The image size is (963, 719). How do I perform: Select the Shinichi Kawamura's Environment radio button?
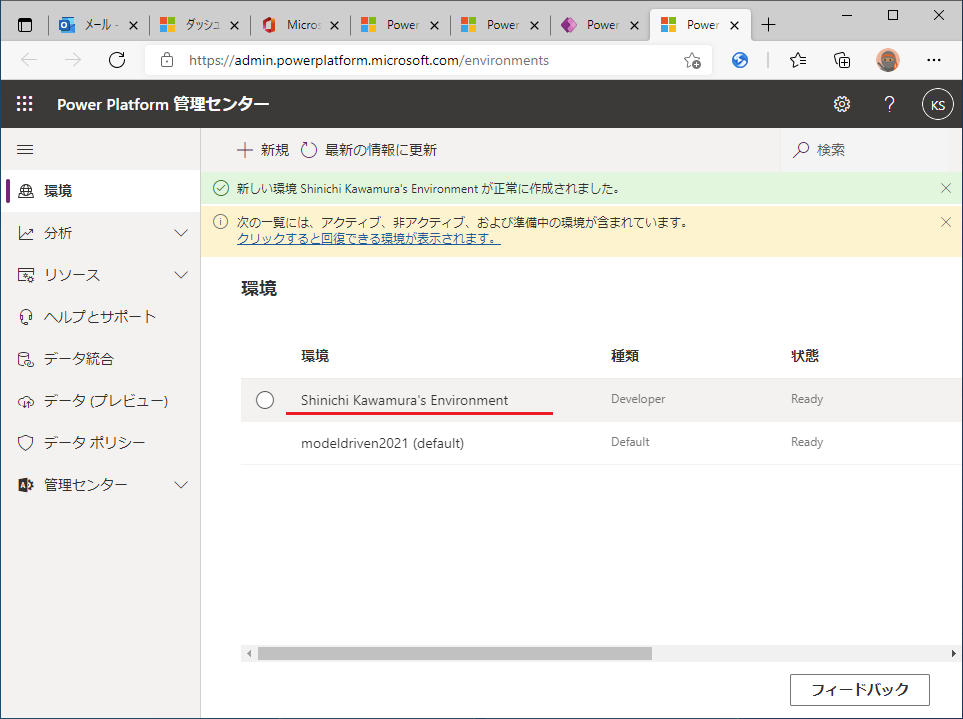[265, 400]
